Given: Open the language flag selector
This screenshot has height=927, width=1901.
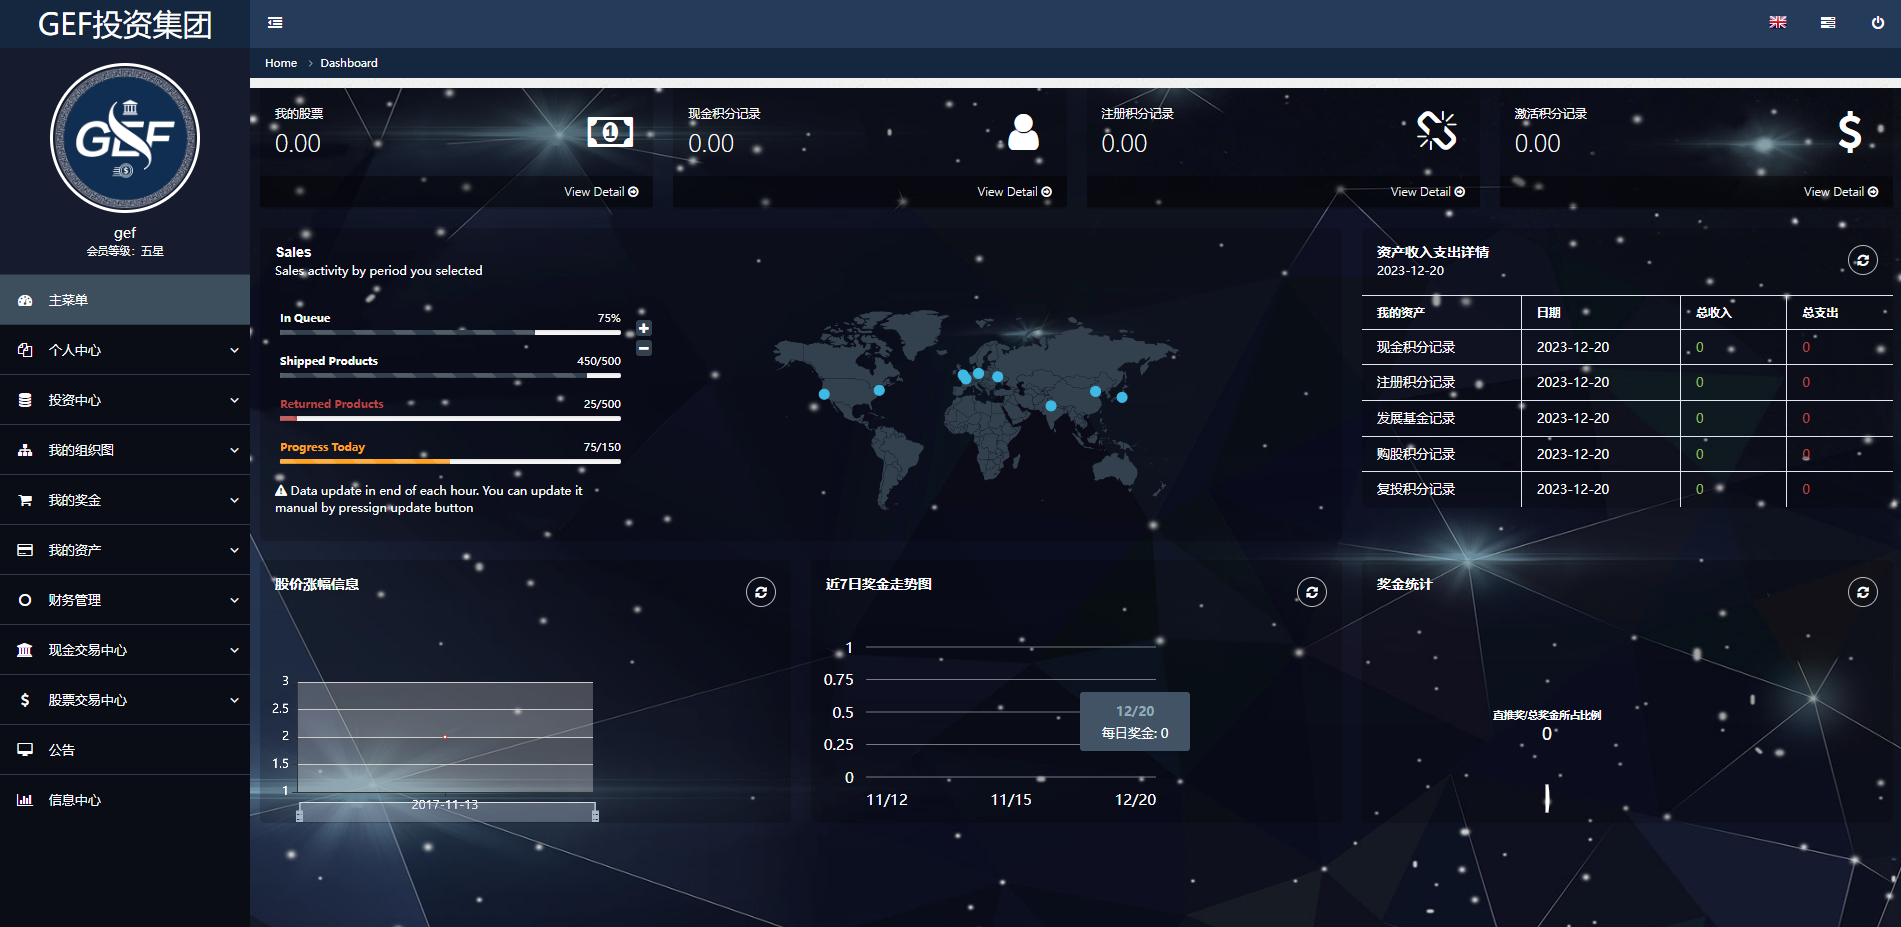Looking at the screenshot, I should coord(1778,23).
